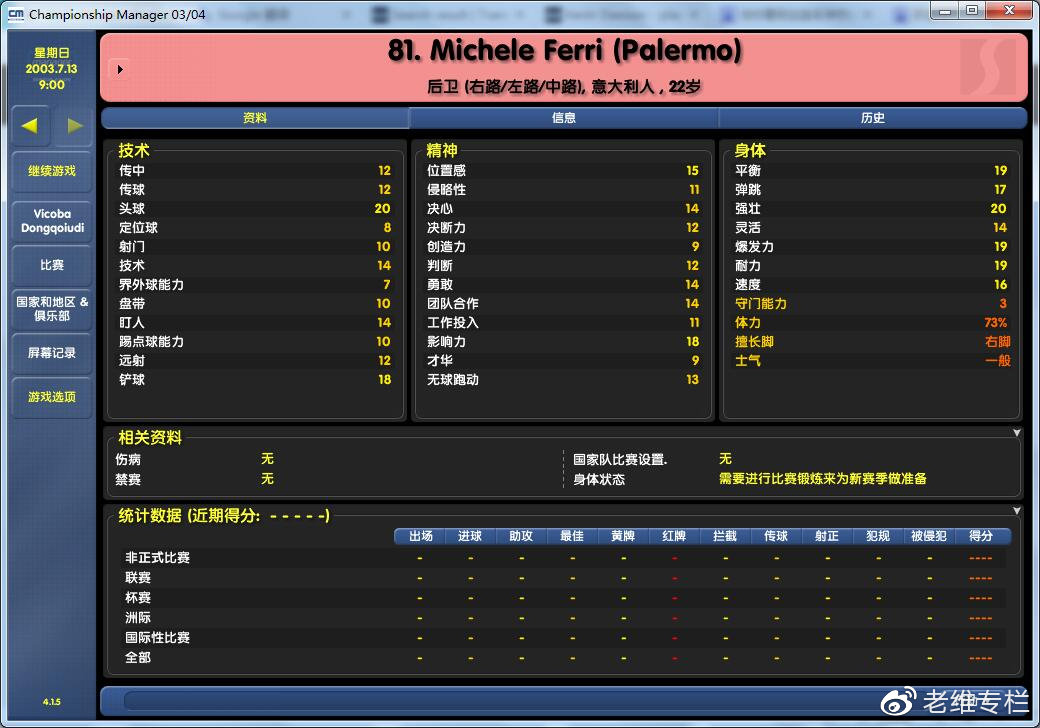Click the 无球跑动 attribute row
Screen dimensions: 1040x728
point(562,379)
